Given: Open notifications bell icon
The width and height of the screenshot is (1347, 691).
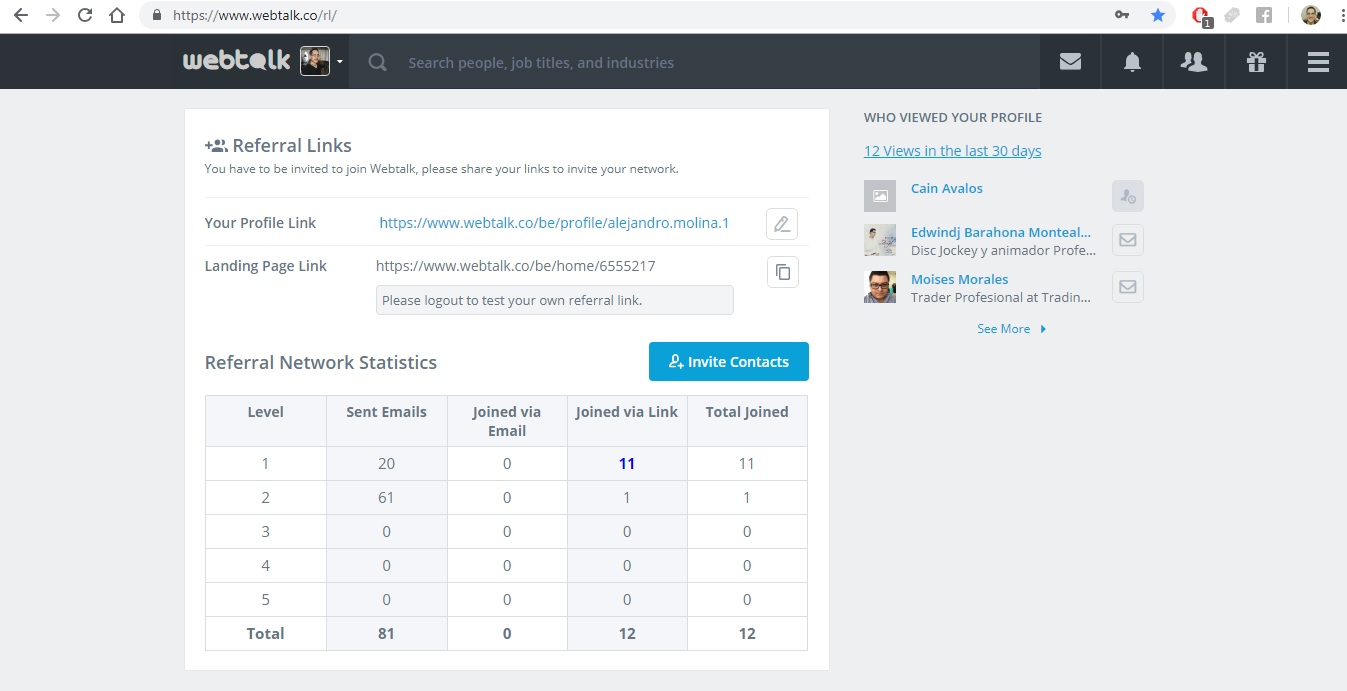Looking at the screenshot, I should point(1132,61).
